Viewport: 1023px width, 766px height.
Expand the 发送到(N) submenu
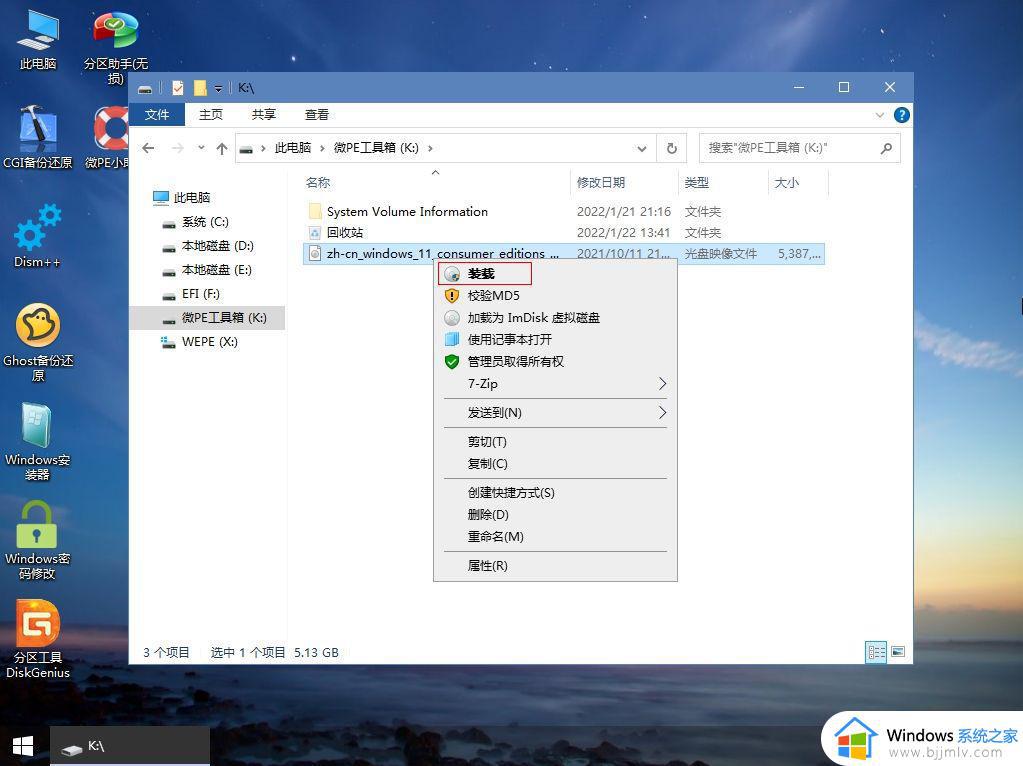pos(555,412)
